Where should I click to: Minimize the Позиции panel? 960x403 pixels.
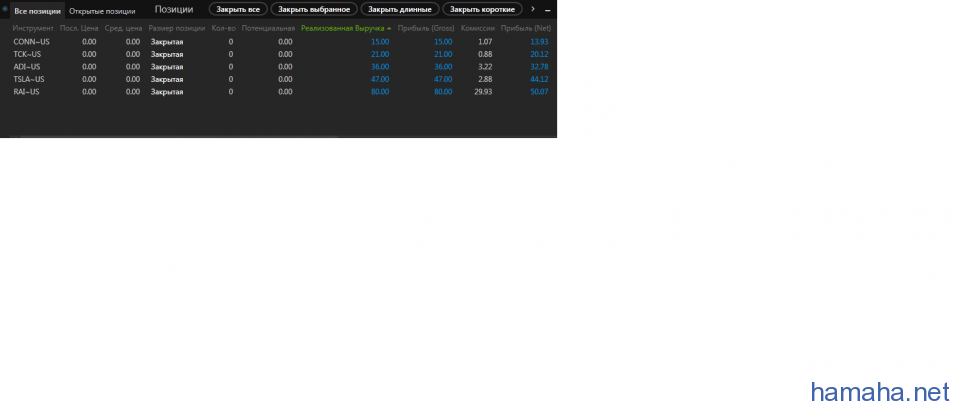coord(547,10)
